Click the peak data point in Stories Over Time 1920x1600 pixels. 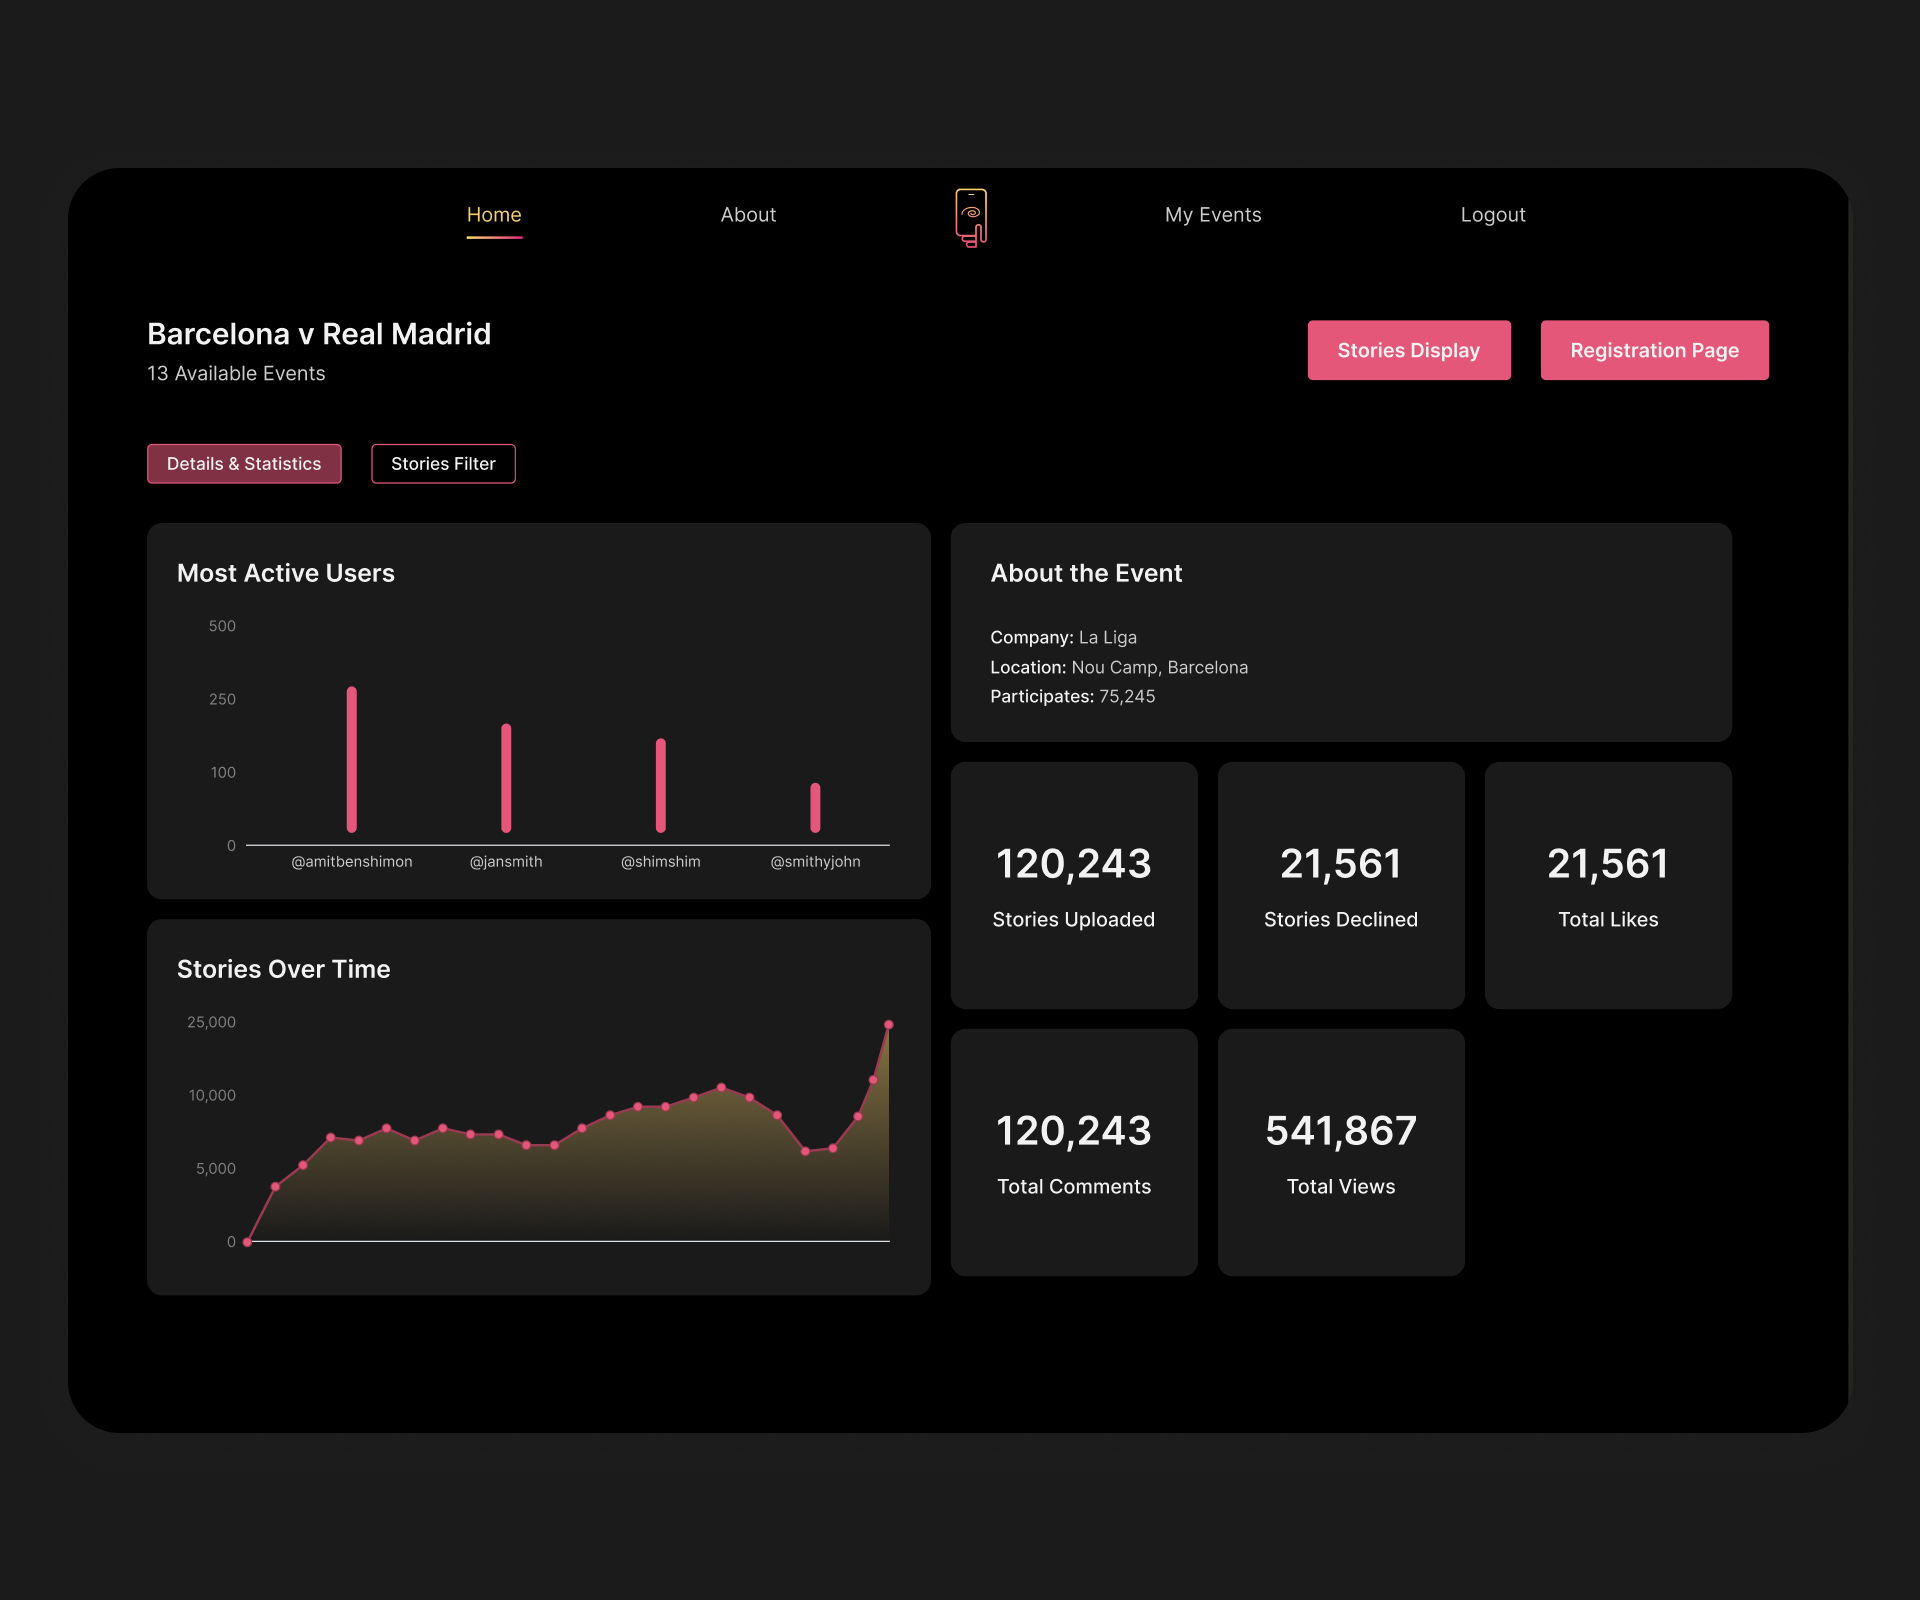(x=888, y=1024)
